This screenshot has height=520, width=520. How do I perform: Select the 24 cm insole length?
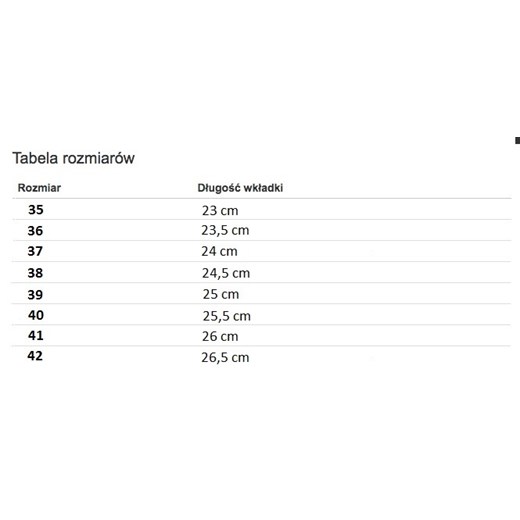click(x=219, y=251)
